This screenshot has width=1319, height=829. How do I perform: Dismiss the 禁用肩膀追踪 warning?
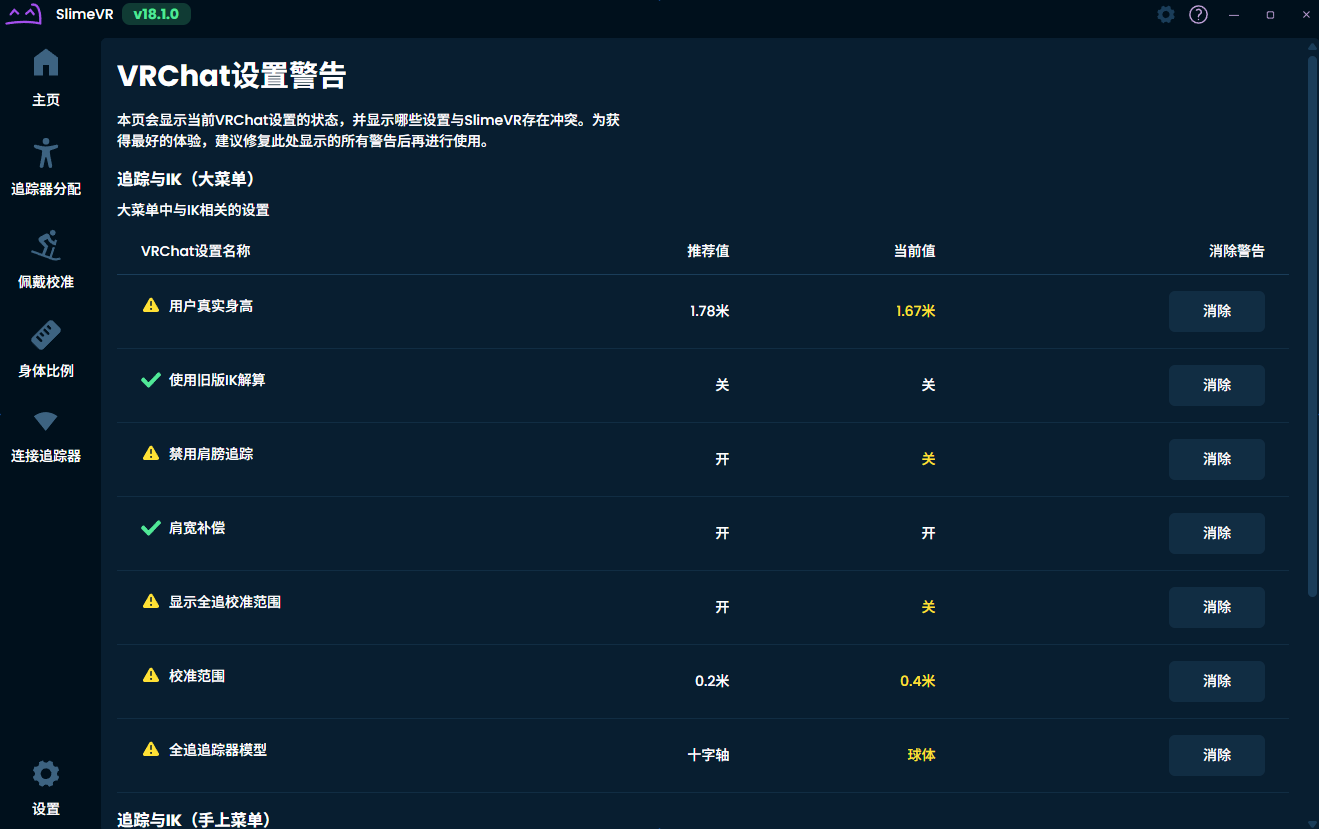1216,459
